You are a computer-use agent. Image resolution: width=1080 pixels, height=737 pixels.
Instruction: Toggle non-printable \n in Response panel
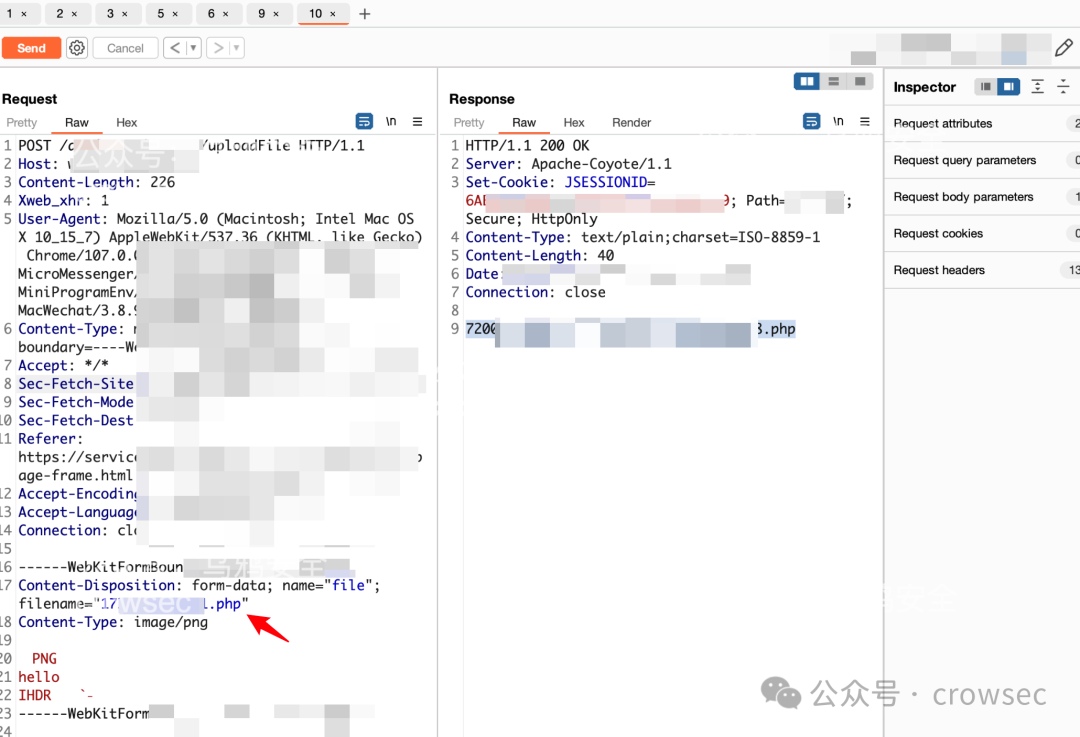pyautogui.click(x=838, y=121)
